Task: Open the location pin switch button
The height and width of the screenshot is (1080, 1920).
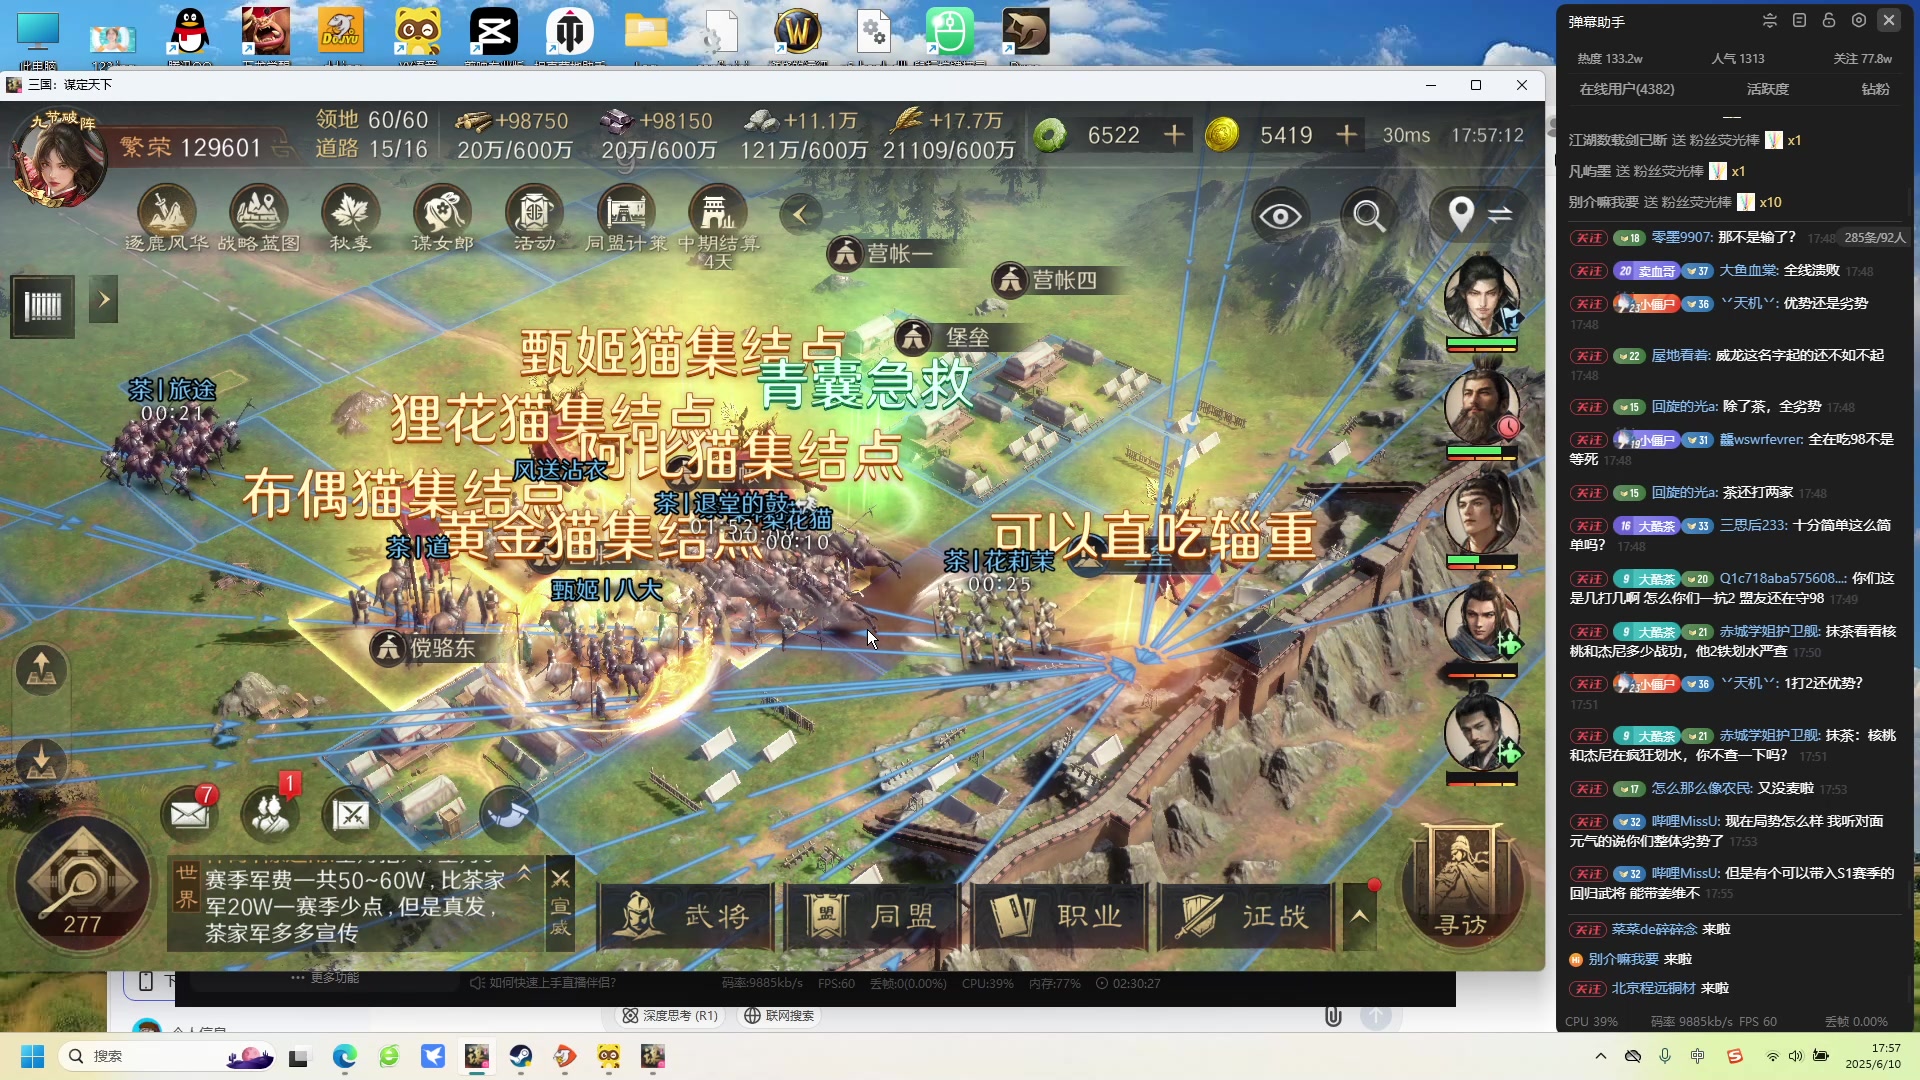Action: 1480,214
